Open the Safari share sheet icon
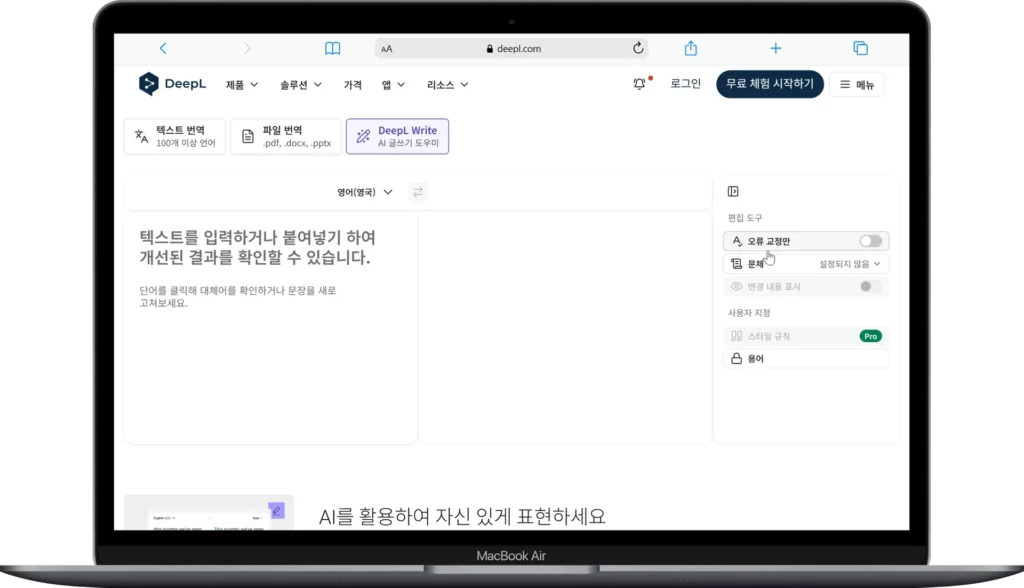 pos(691,48)
